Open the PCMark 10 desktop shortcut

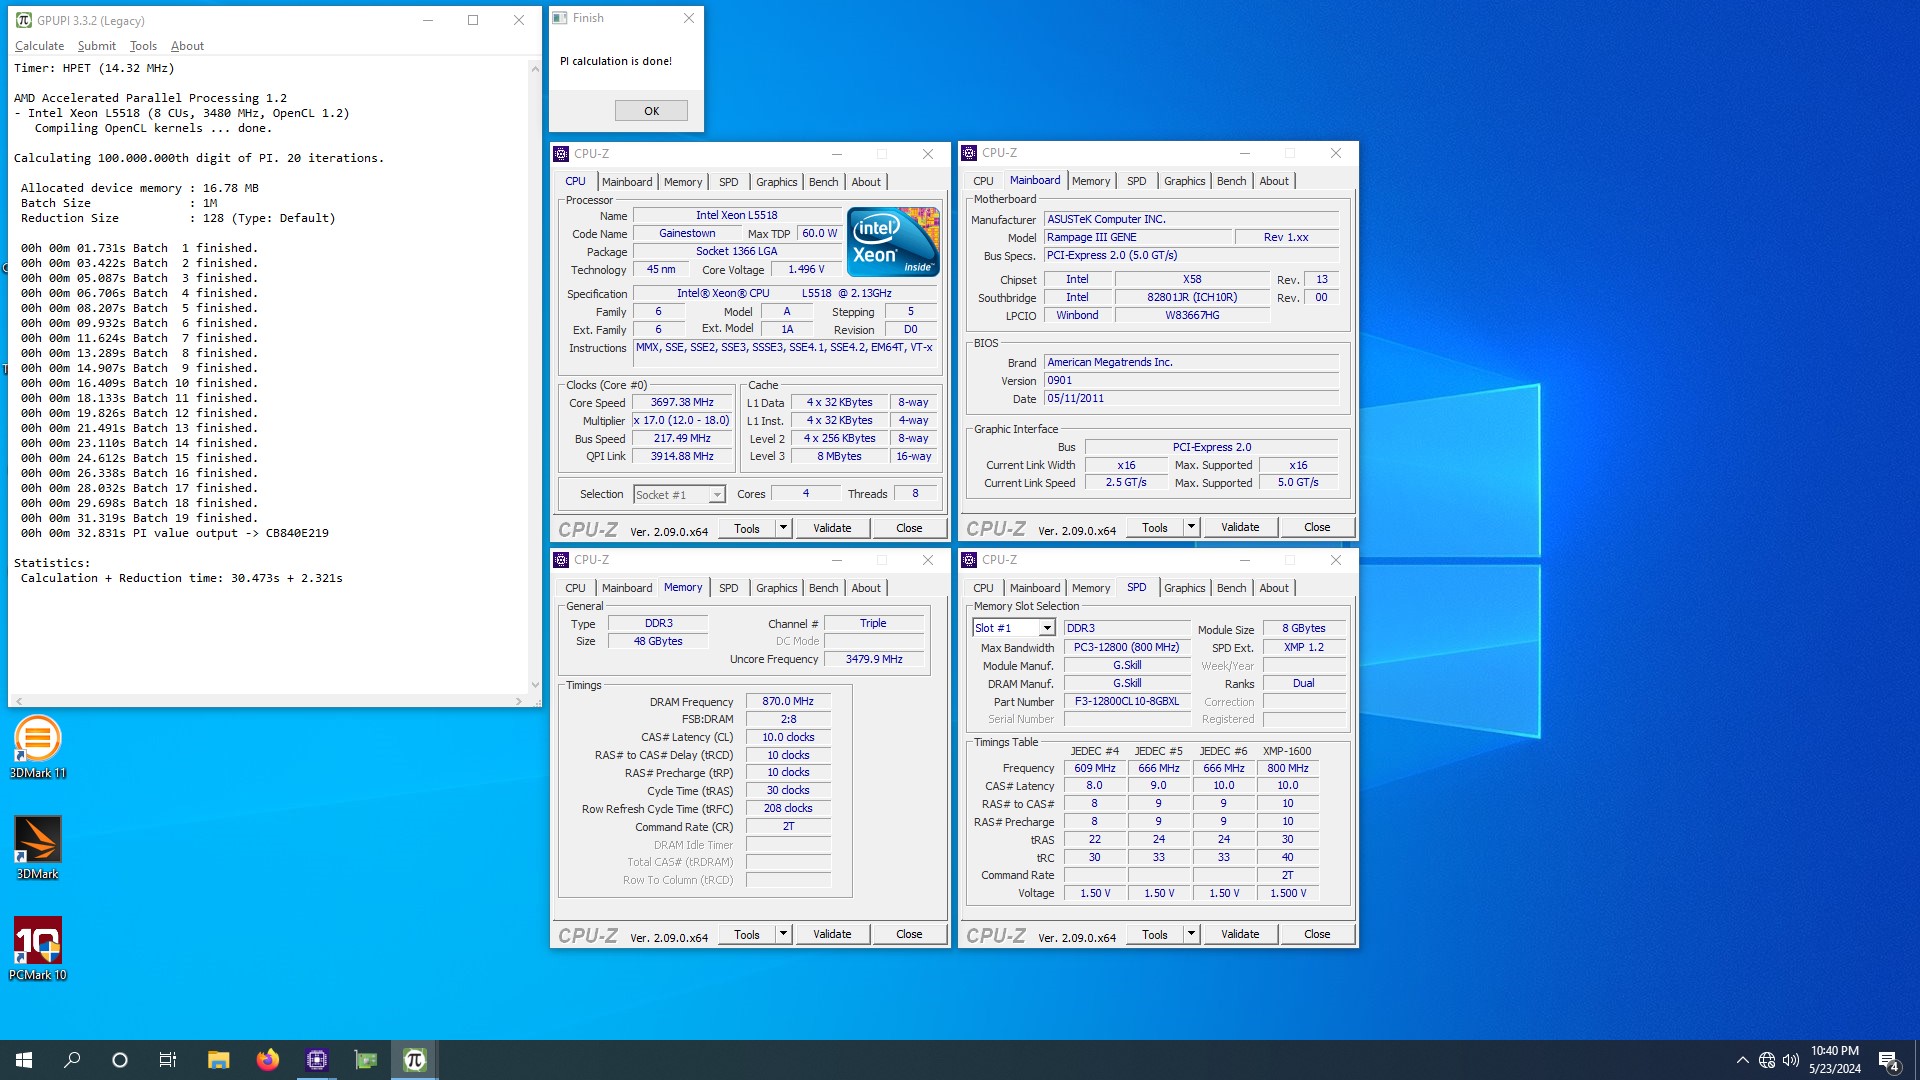(x=38, y=949)
